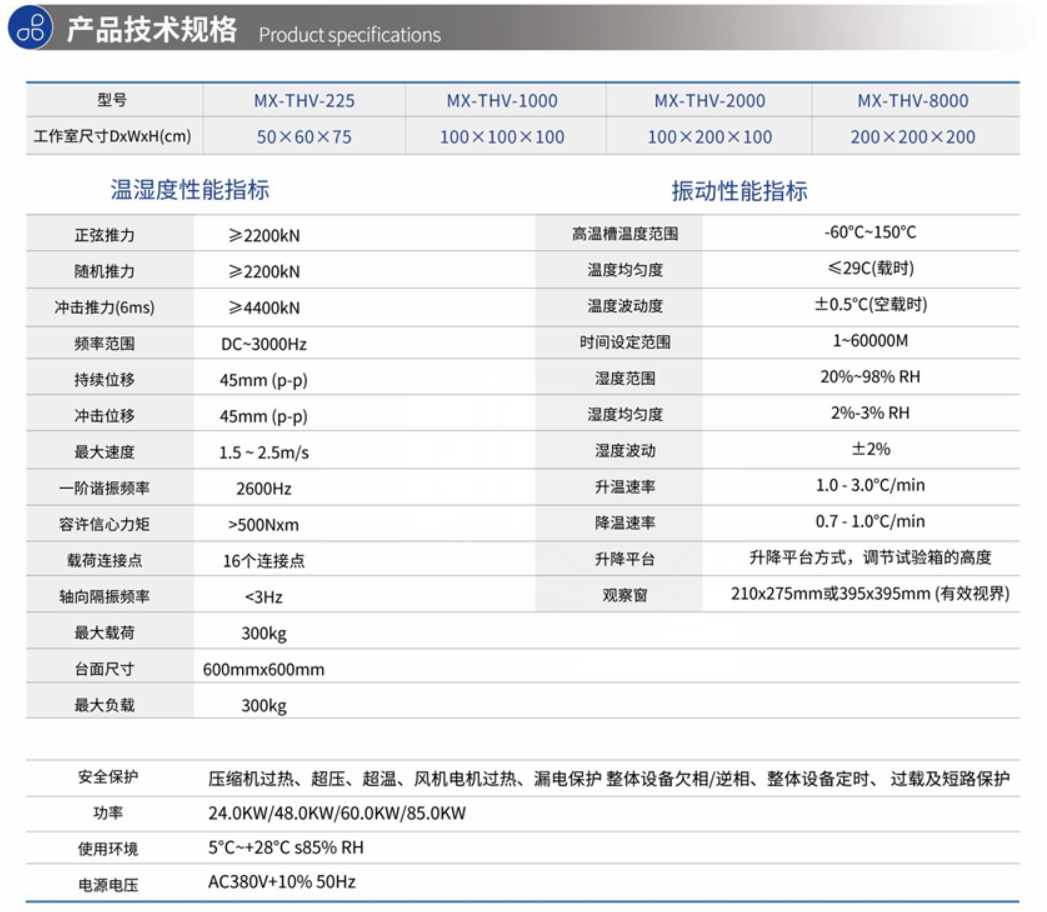Select the MX-THV-1000 model column header
Image resolution: width=1047 pixels, height=912 pixels.
pyautogui.click(x=502, y=101)
